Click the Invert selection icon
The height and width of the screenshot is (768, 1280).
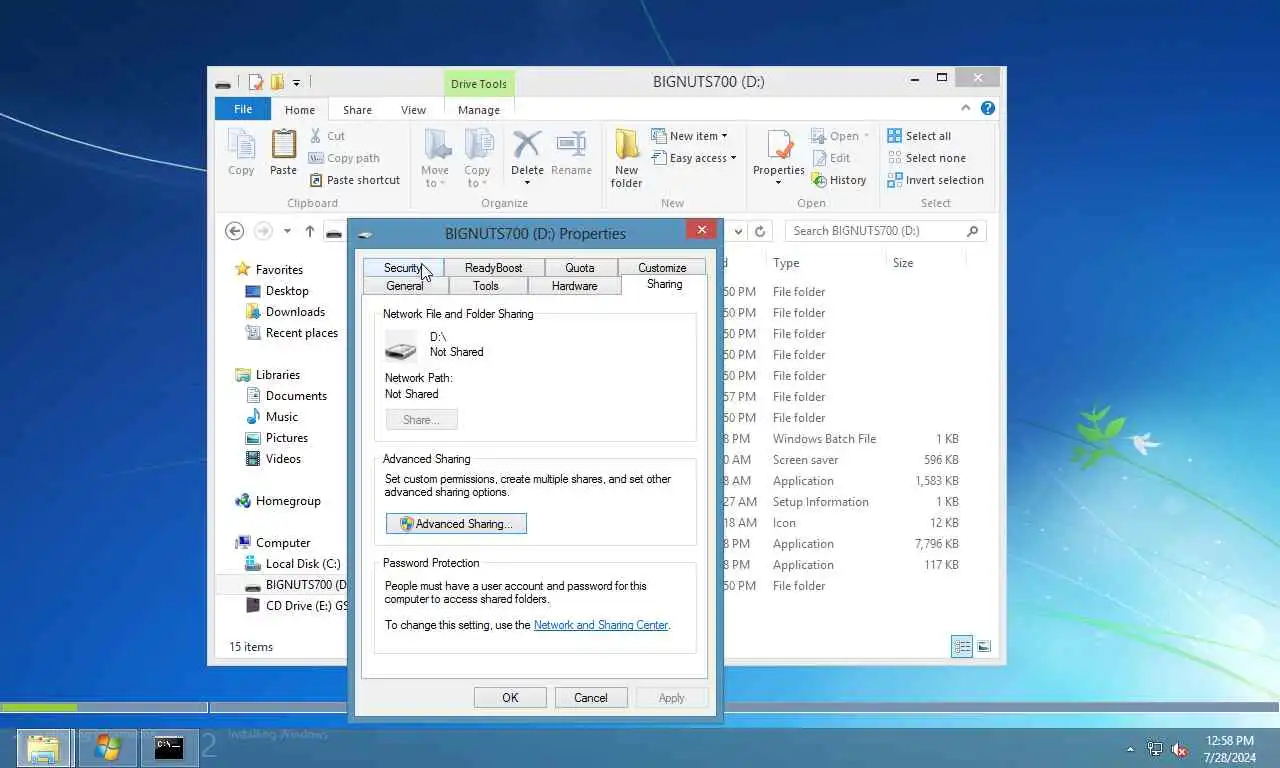click(x=895, y=180)
